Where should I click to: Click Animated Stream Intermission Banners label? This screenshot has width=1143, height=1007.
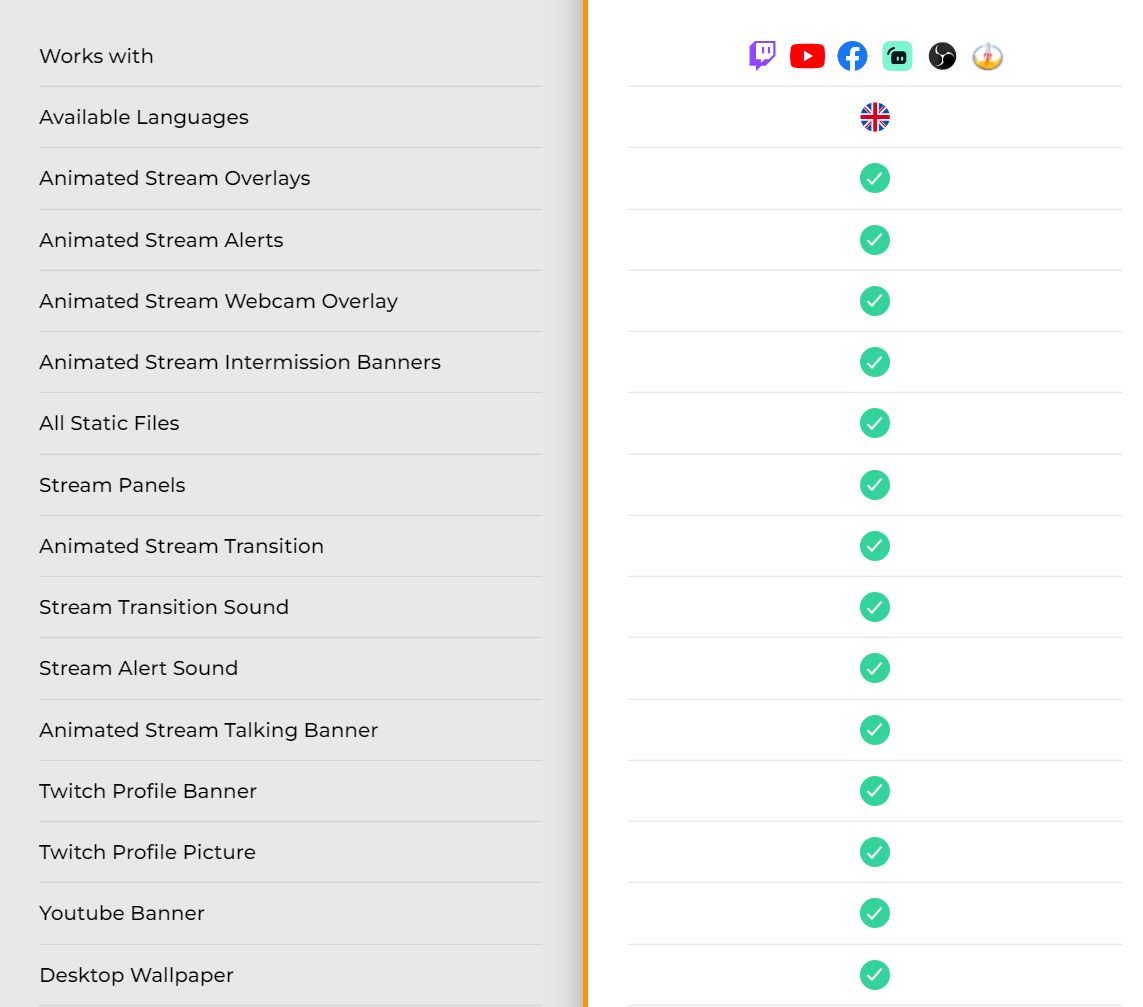tap(240, 362)
